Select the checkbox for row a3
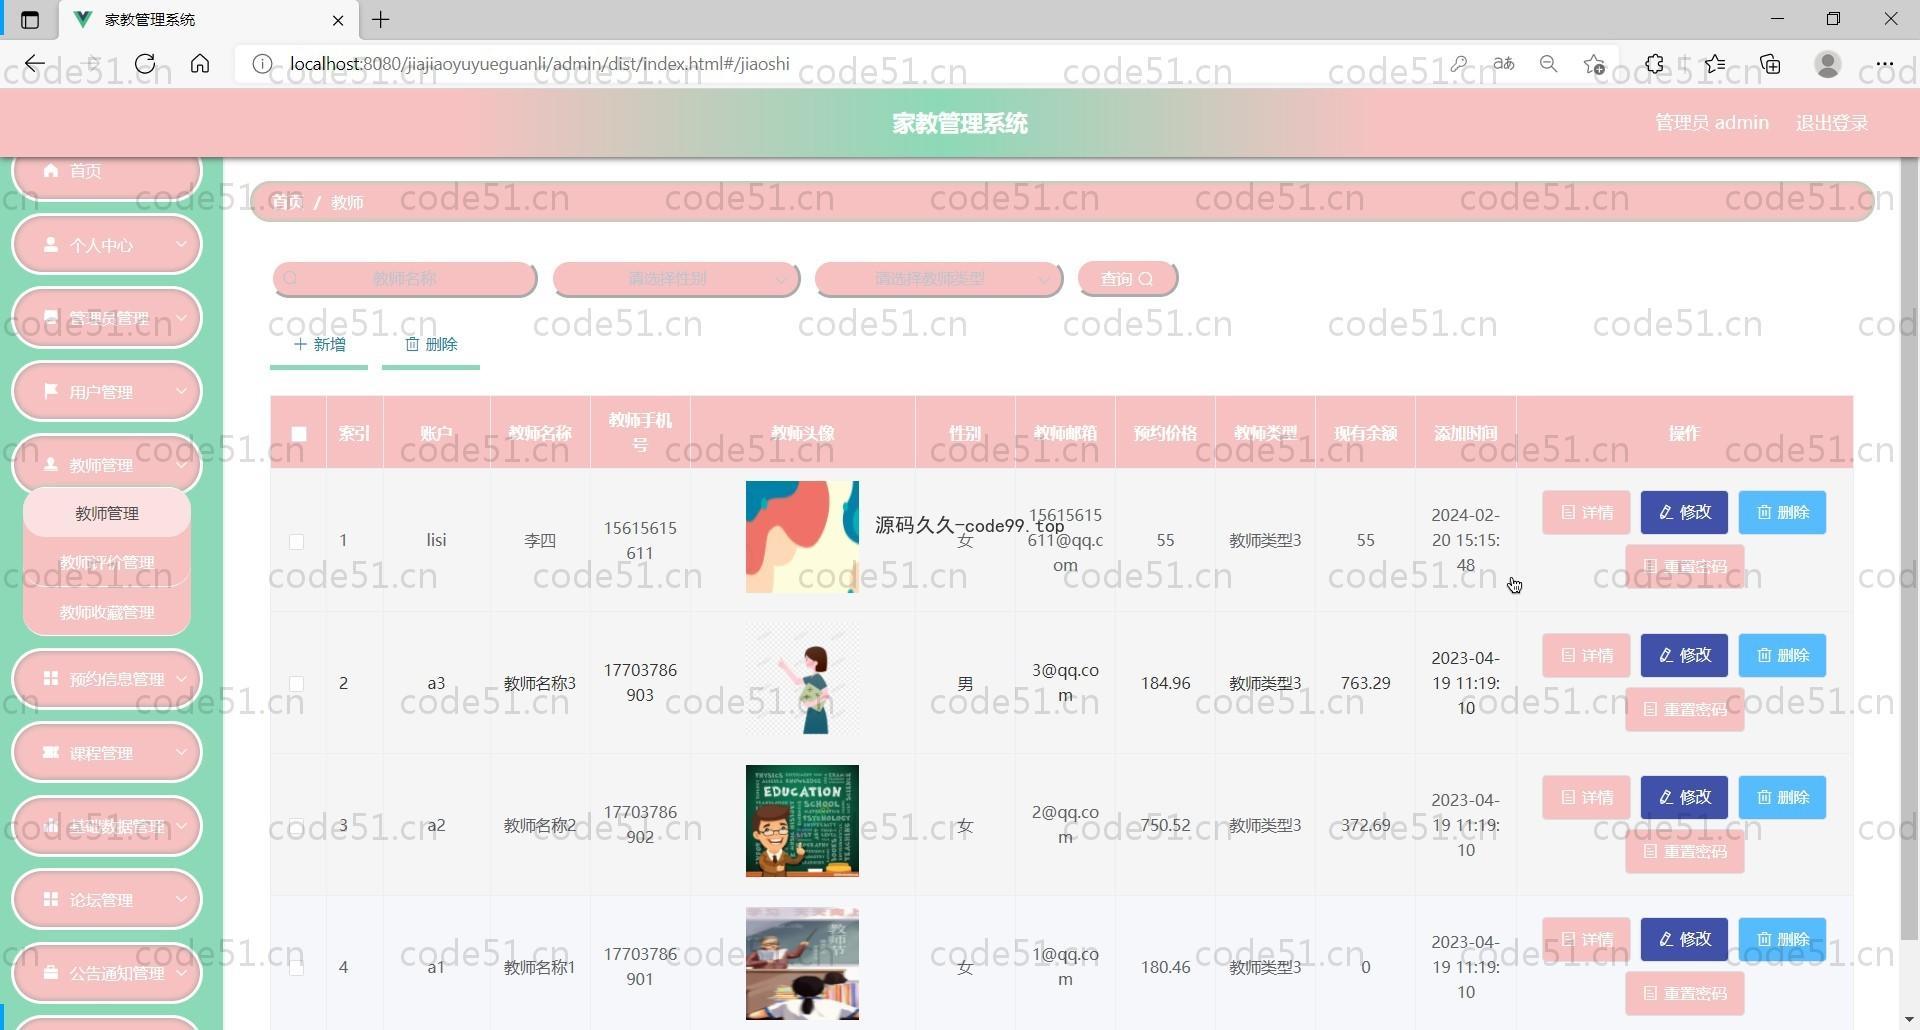 (x=296, y=684)
